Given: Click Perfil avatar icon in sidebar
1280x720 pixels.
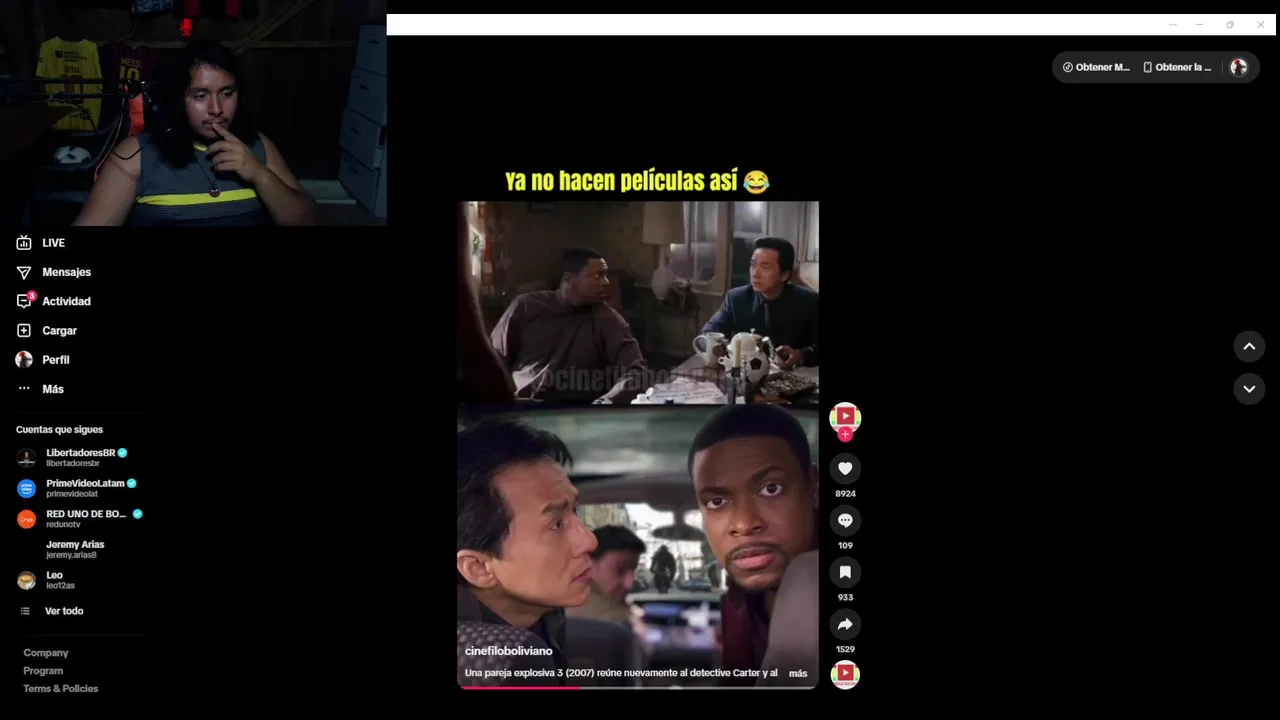Looking at the screenshot, I should (x=24, y=359).
